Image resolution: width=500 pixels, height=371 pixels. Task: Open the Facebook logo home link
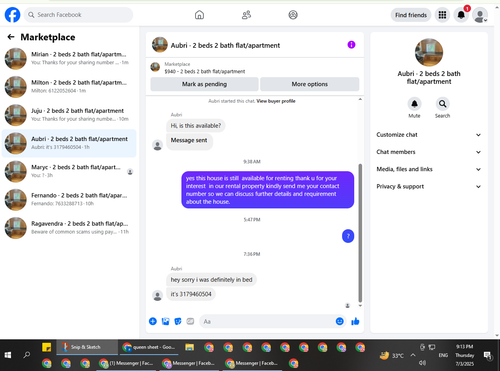(x=12, y=15)
